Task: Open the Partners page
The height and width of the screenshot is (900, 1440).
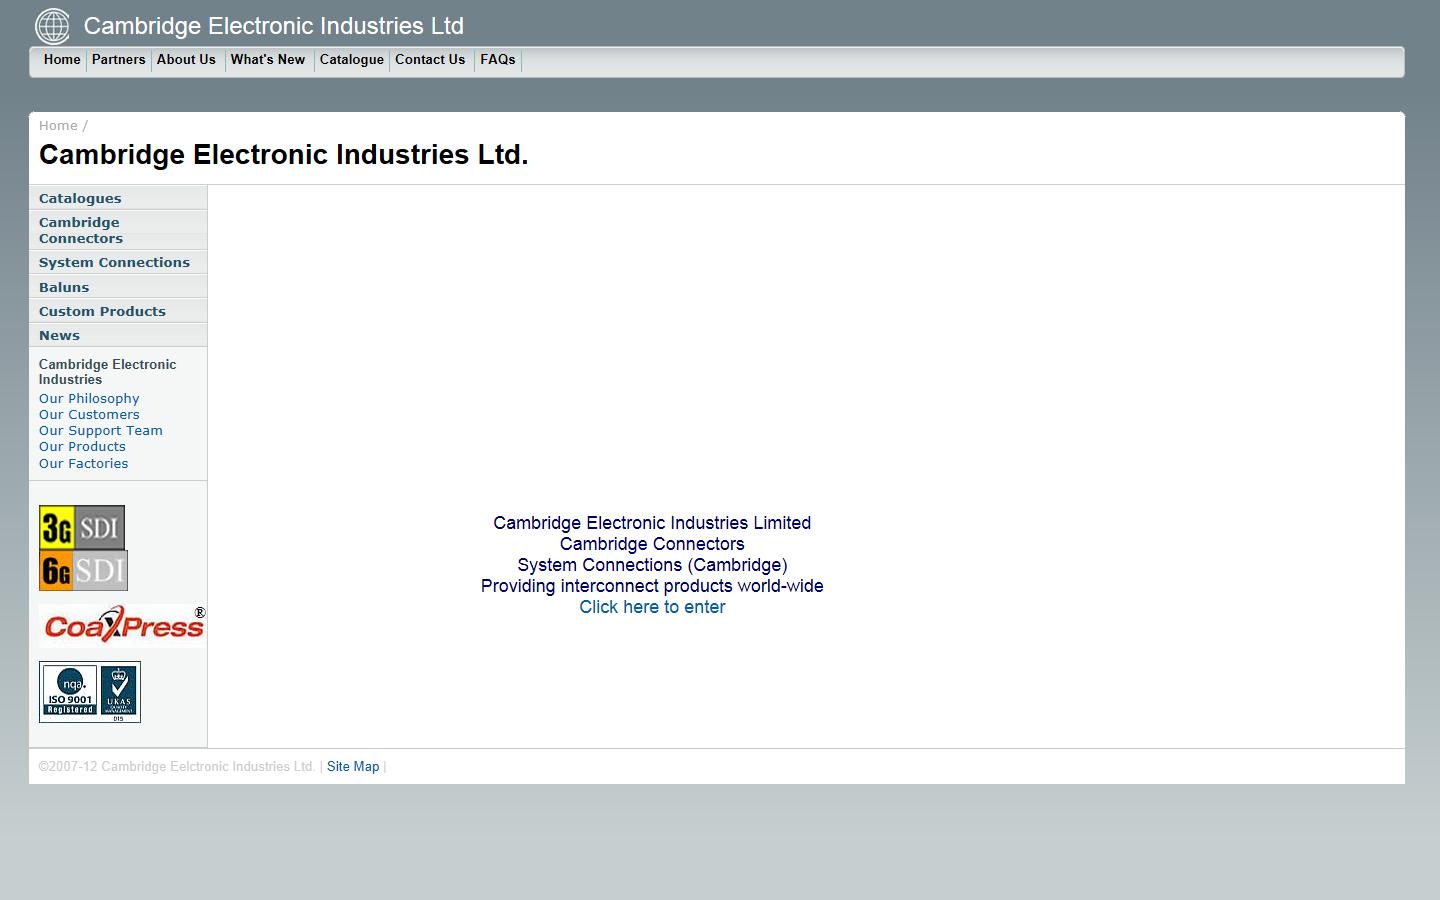Action: point(118,60)
